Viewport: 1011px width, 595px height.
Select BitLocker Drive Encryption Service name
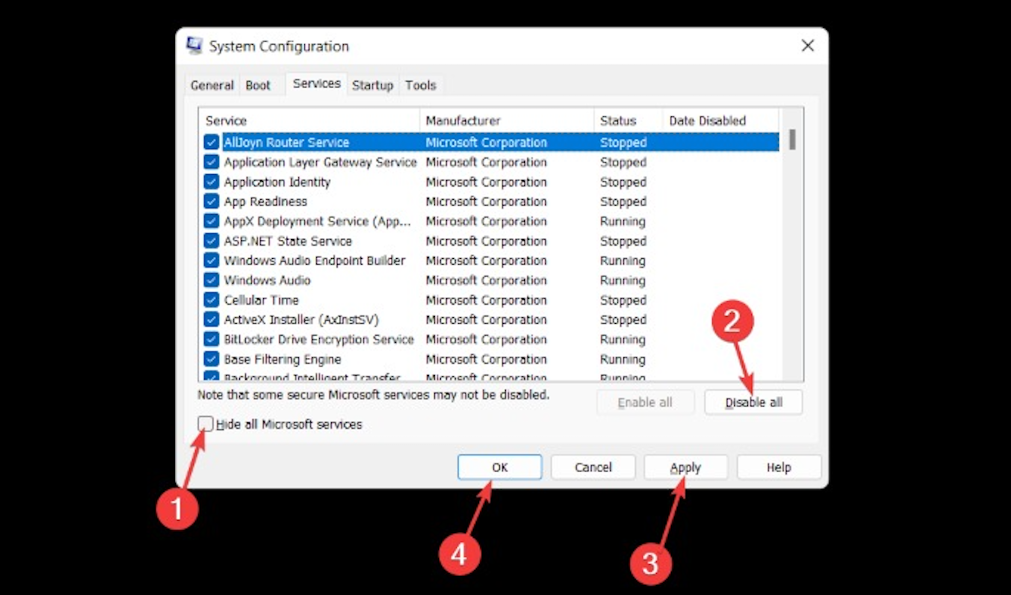[319, 339]
